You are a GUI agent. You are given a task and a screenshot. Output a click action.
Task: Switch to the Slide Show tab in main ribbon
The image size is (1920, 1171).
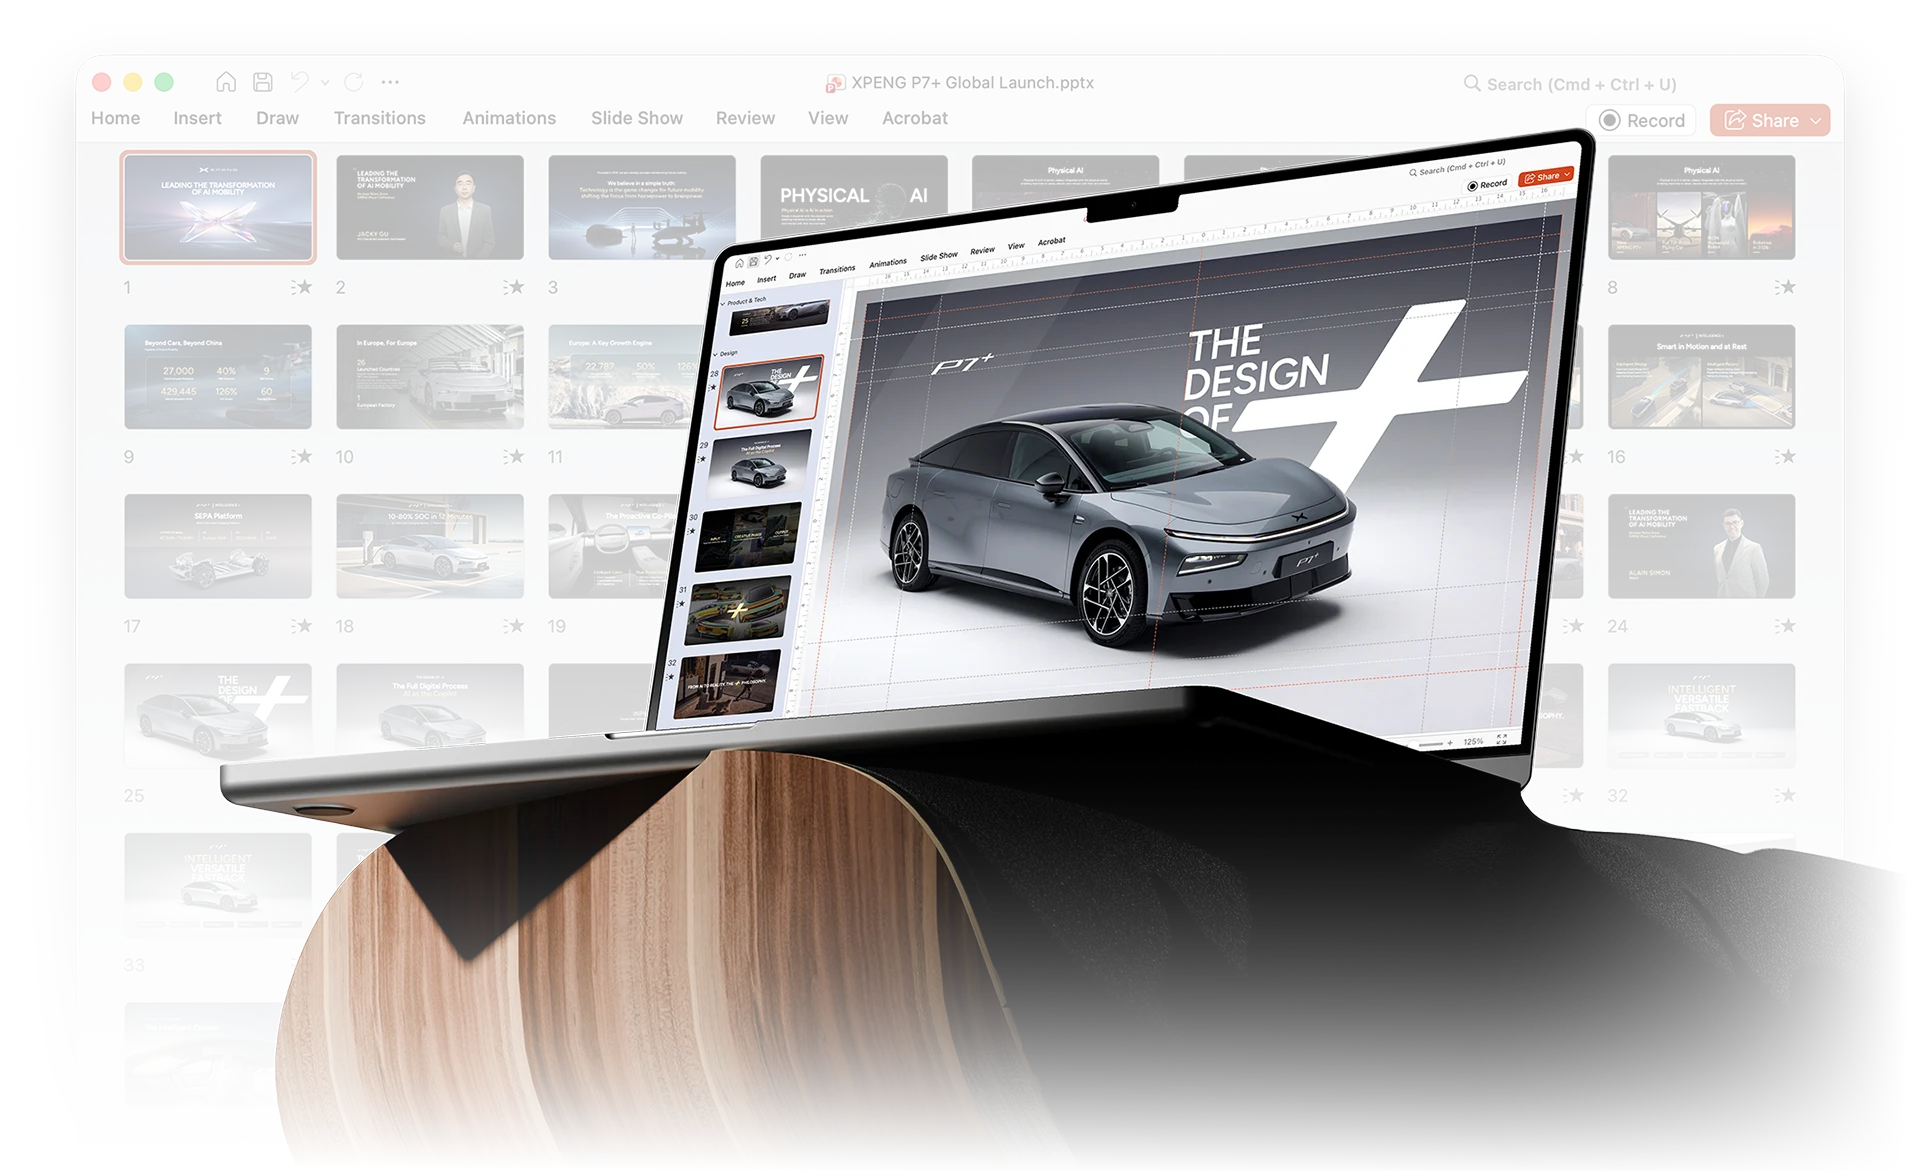coord(636,118)
